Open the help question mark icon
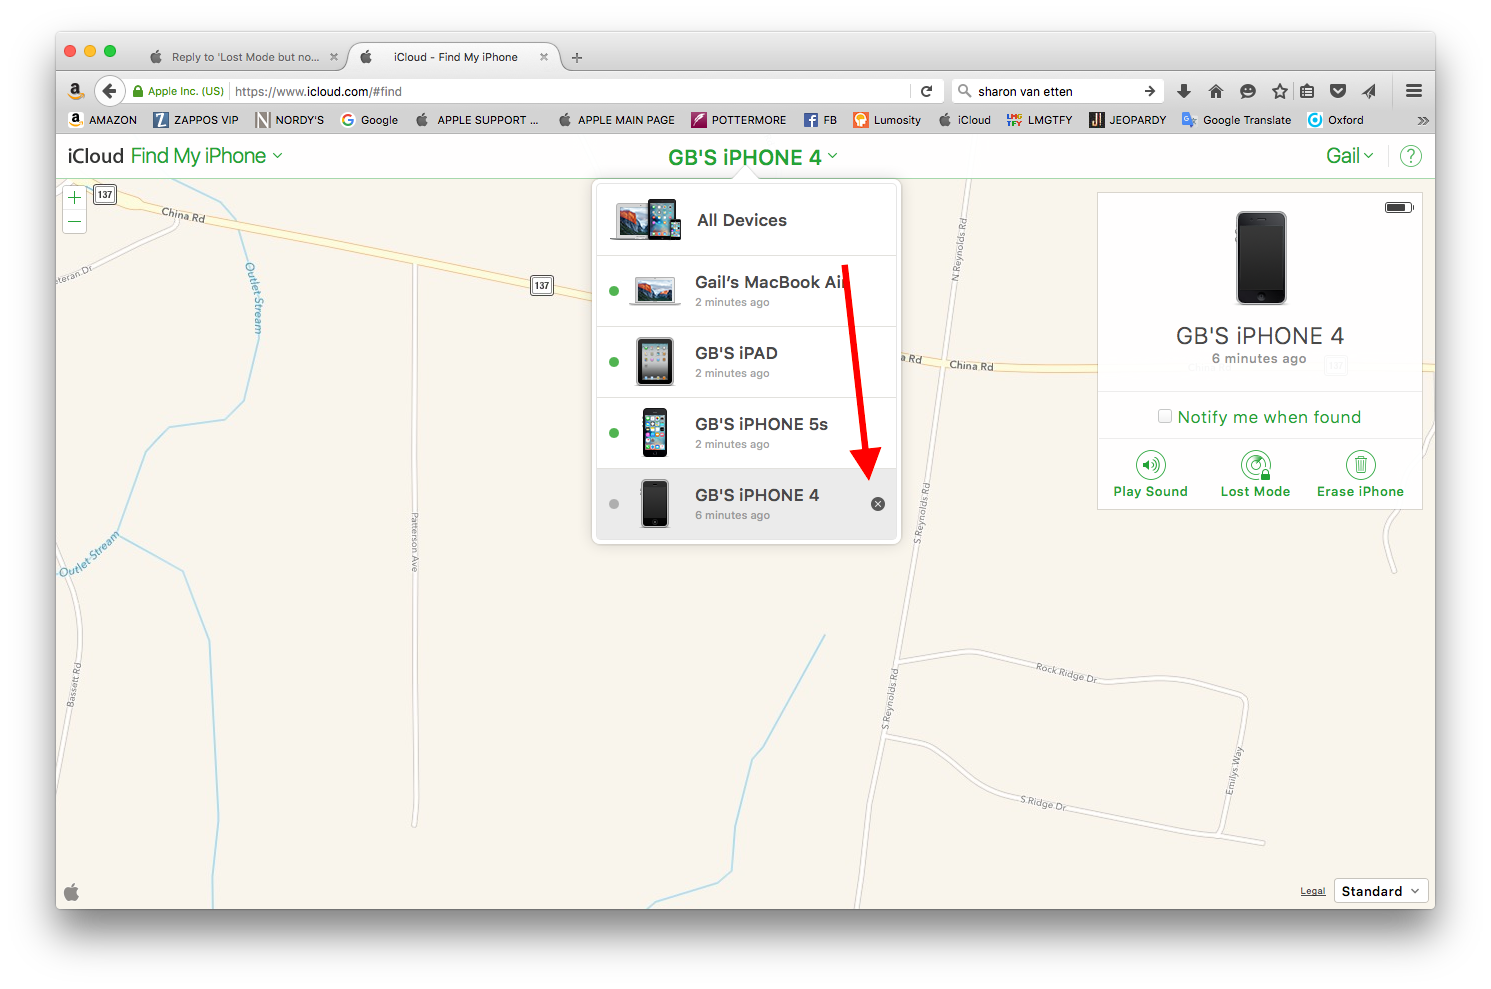 point(1411,156)
